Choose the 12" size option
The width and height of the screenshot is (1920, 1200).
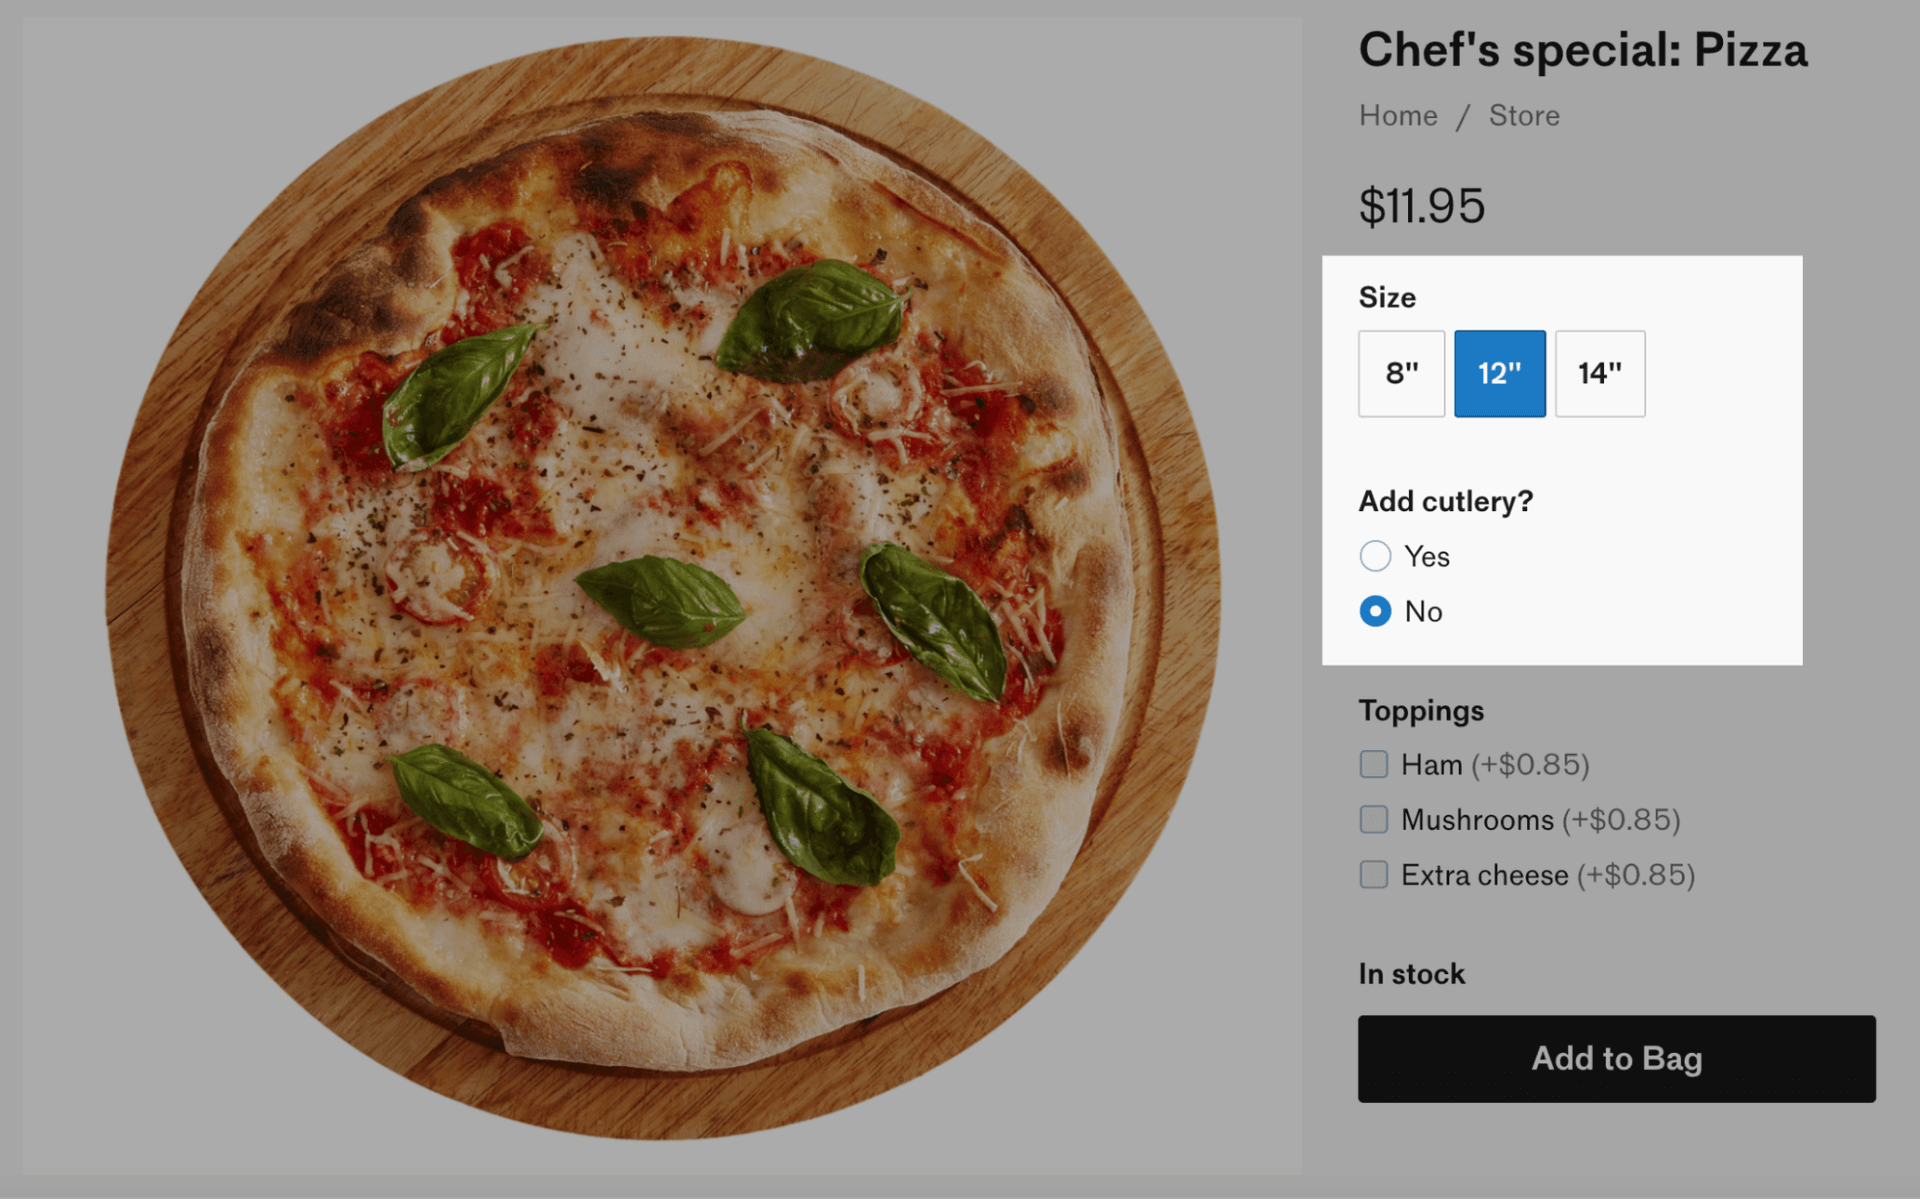point(1499,373)
